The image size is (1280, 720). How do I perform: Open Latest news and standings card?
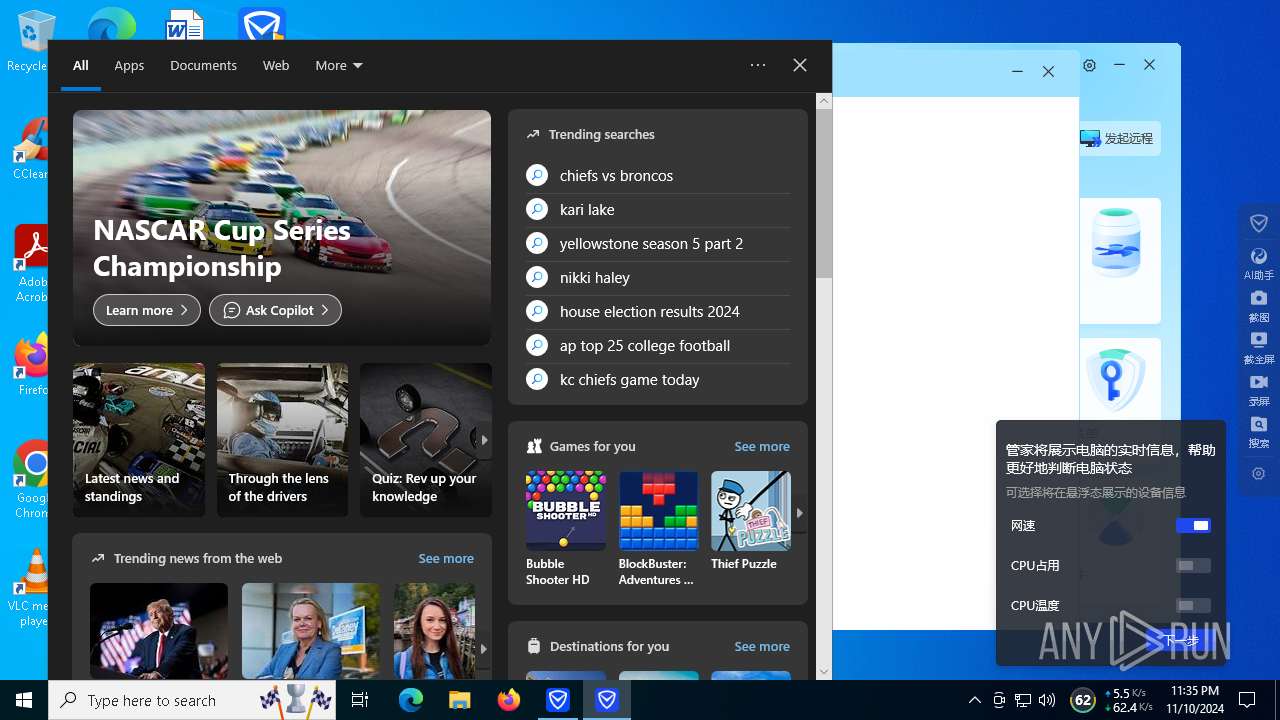pyautogui.click(x=139, y=440)
